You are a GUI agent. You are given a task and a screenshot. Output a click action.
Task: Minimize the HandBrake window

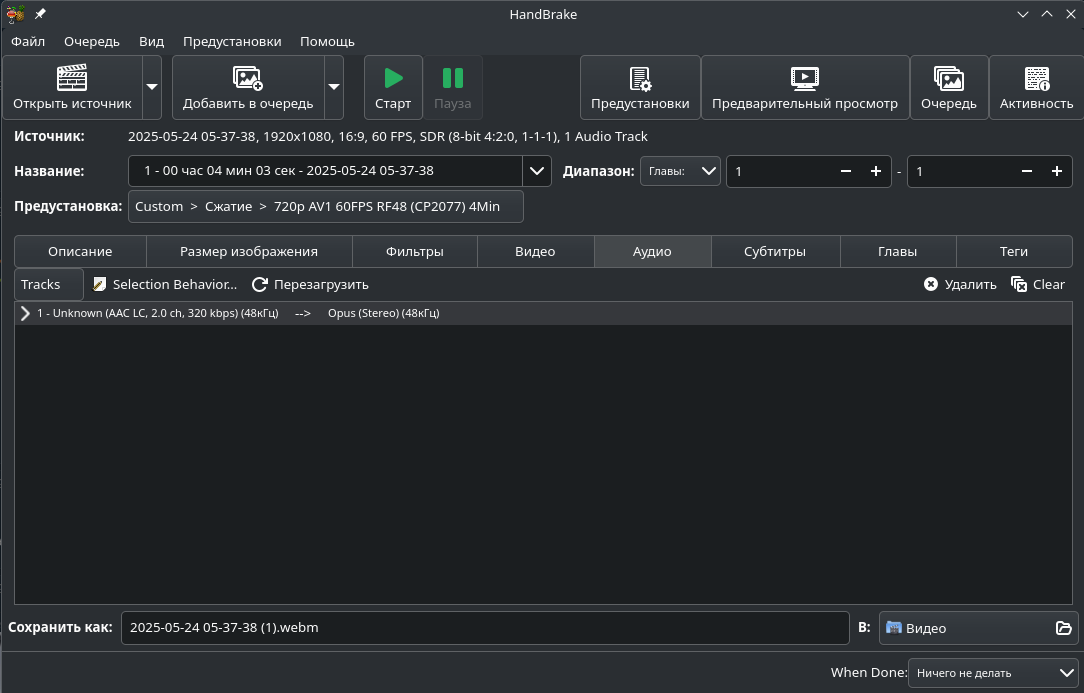(1023, 14)
